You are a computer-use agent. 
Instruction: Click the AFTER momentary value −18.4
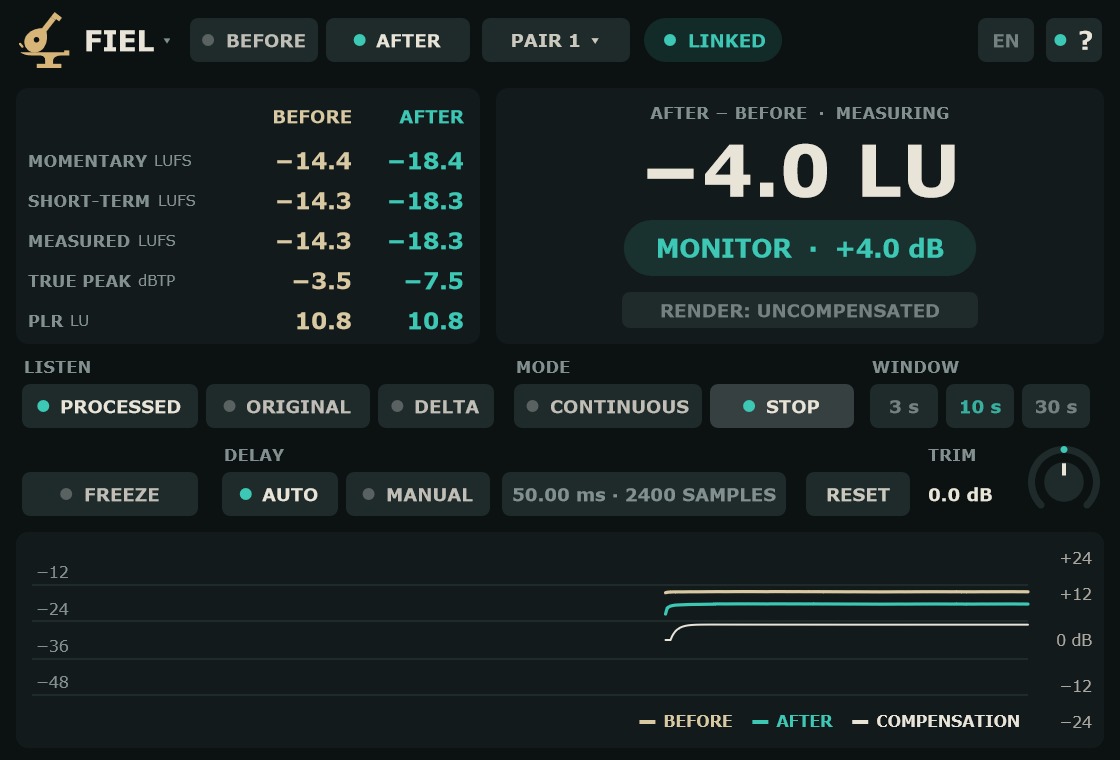point(426,161)
